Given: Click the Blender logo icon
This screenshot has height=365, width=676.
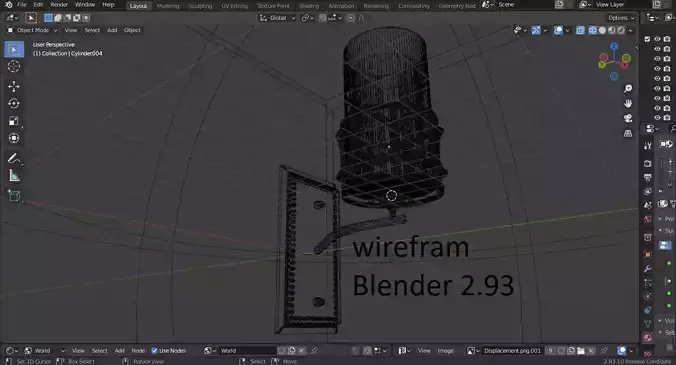Looking at the screenshot, I should coord(9,5).
